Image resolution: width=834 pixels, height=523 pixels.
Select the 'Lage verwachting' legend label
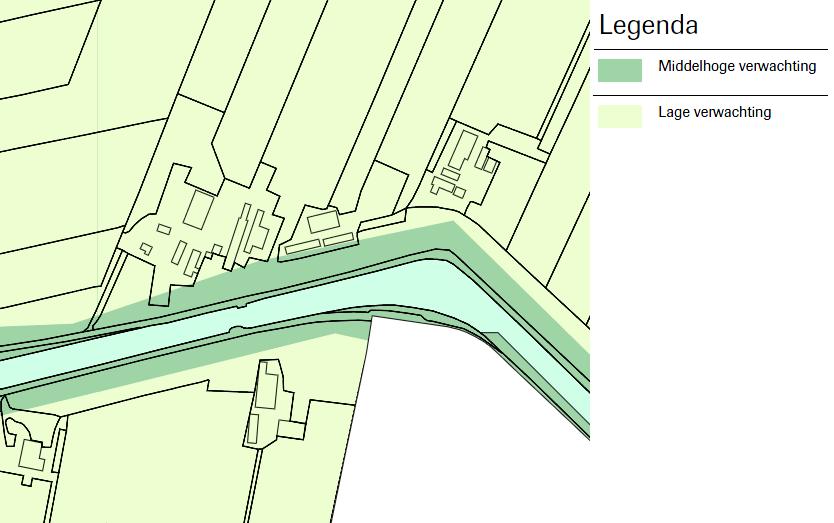(x=714, y=112)
